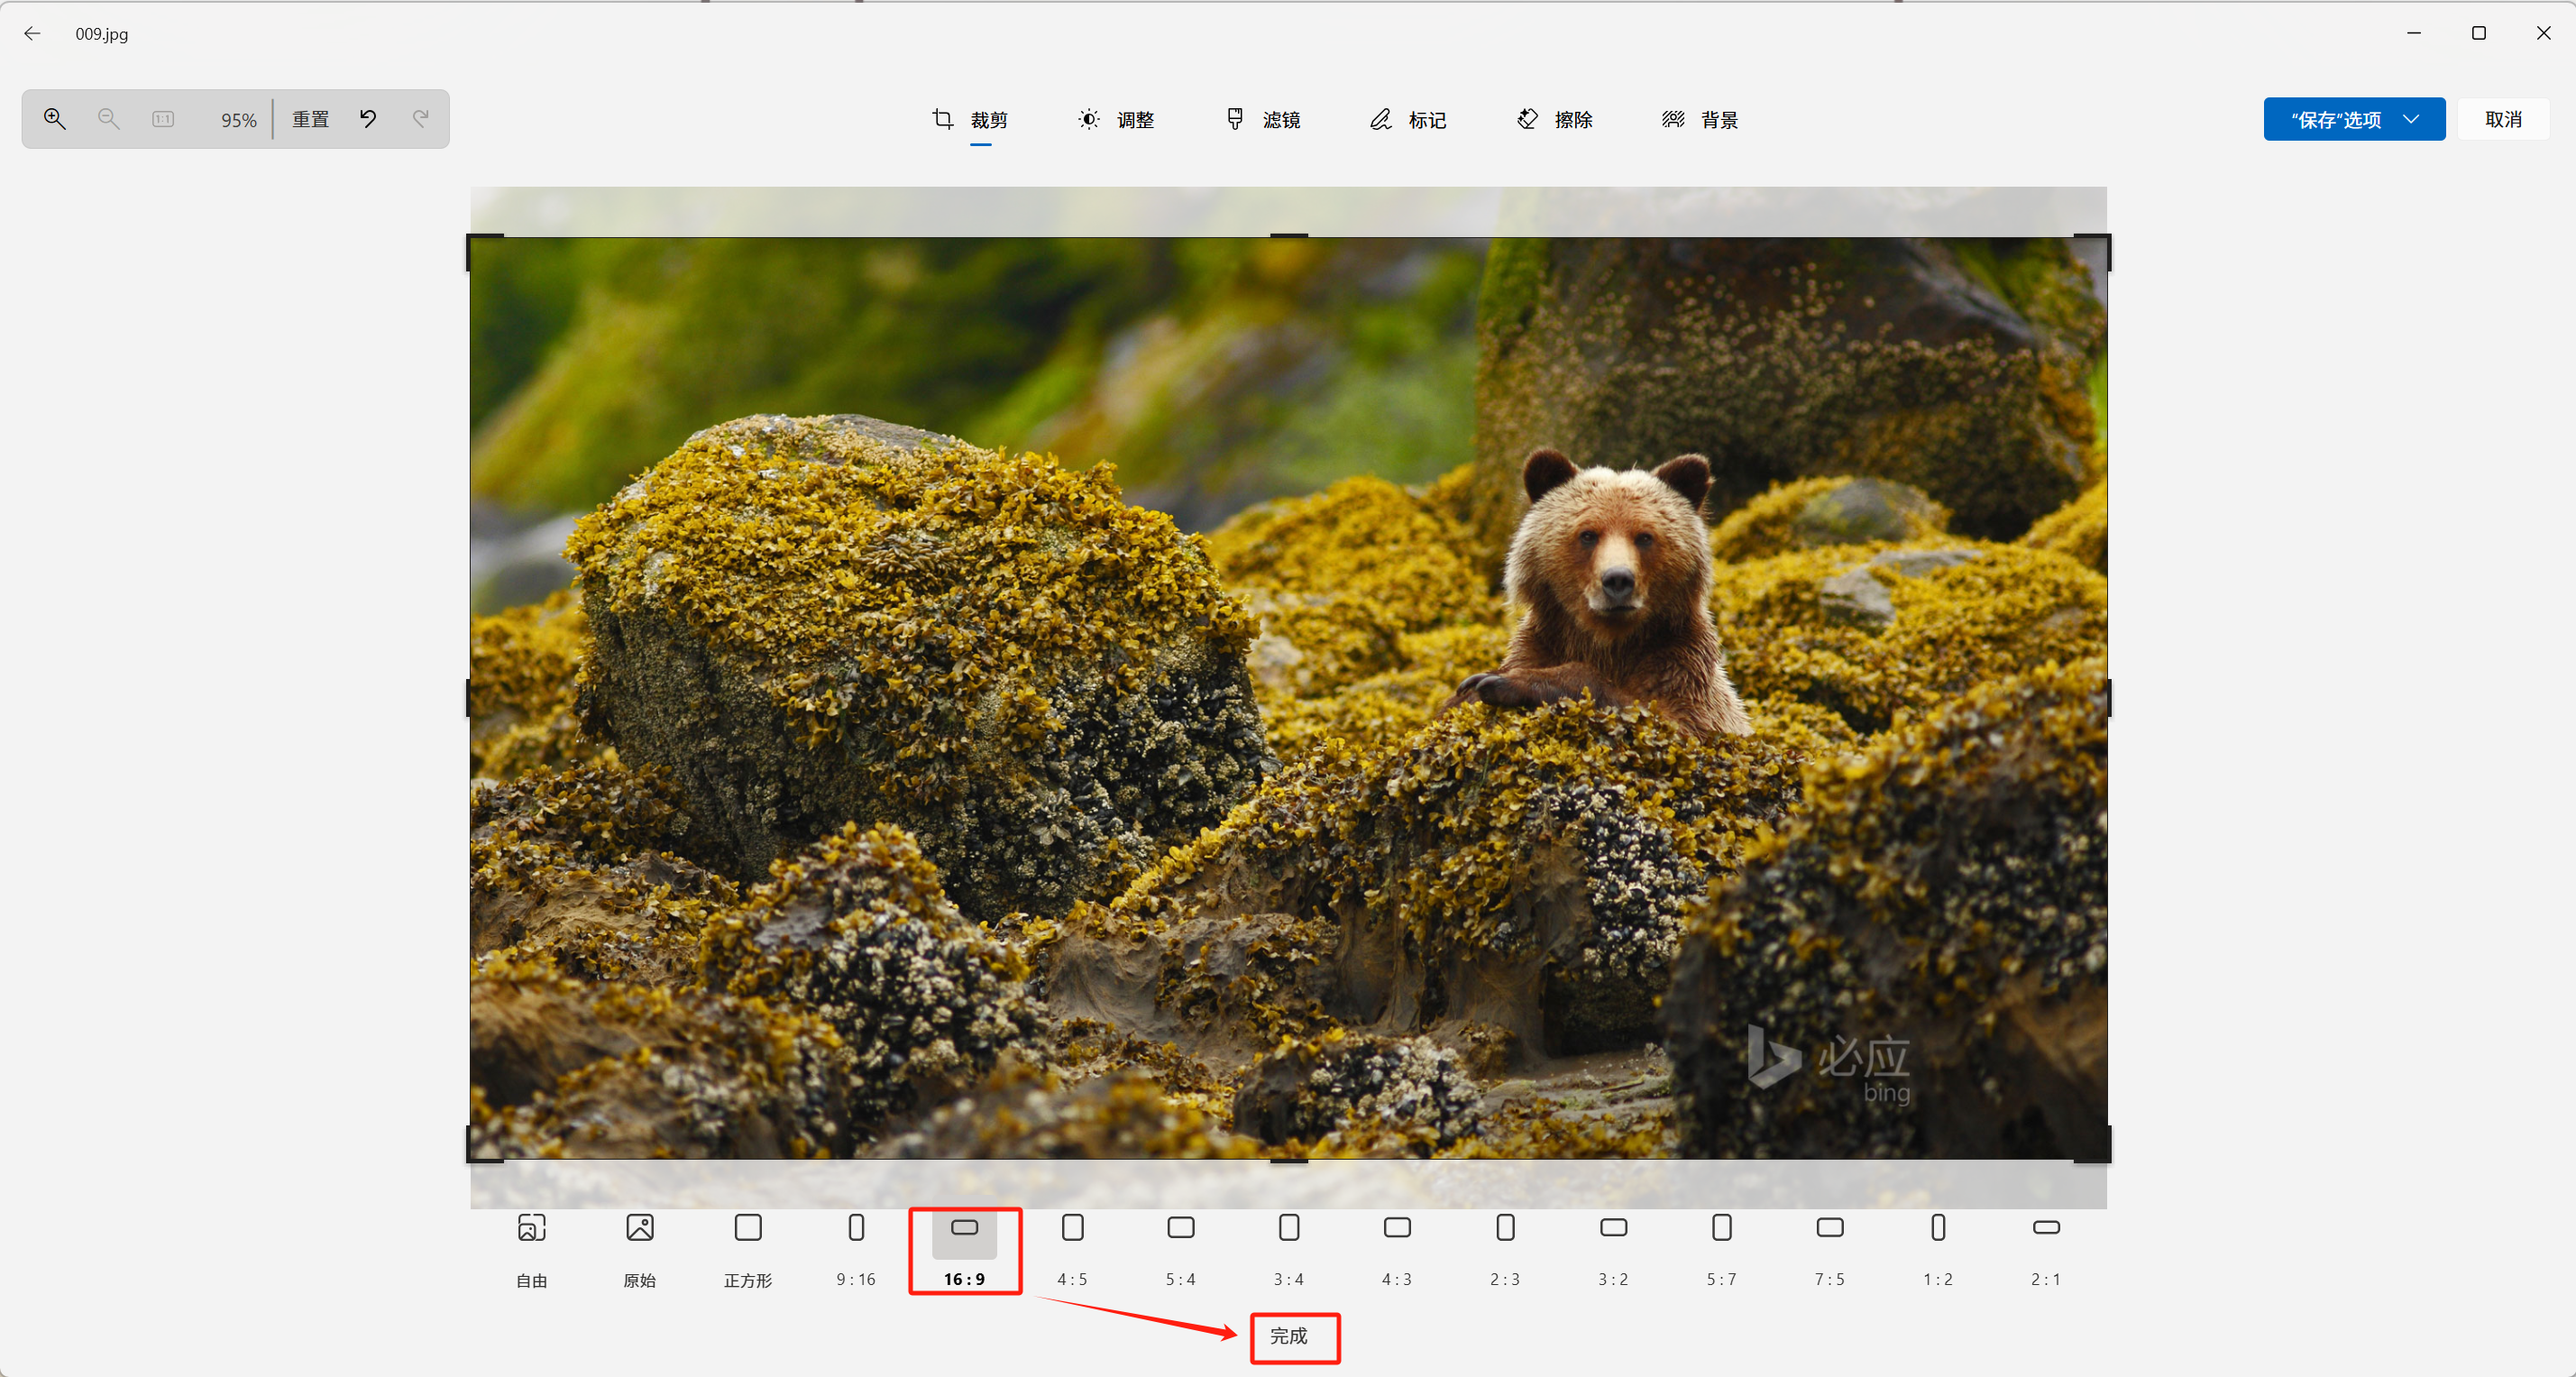Click the redo arrow icon
Screen dimensions: 2576x1377
click(421, 118)
